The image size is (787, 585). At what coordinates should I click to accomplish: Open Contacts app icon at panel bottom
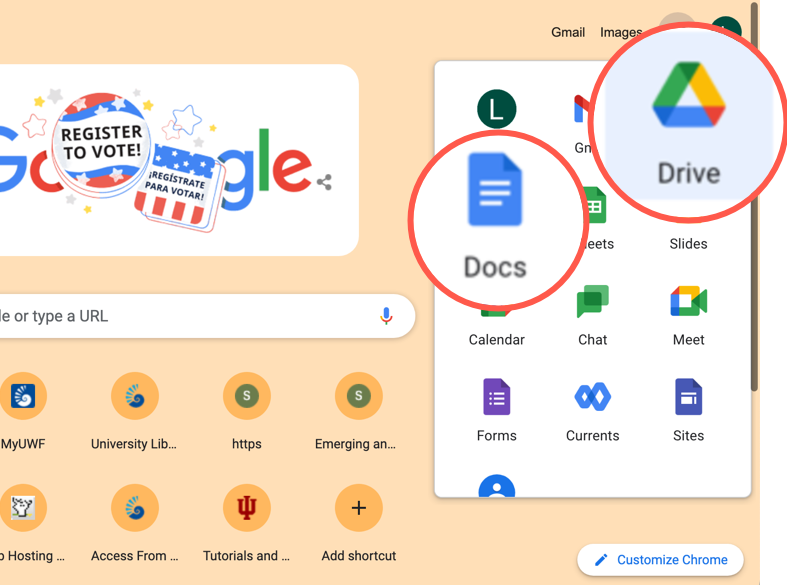496,486
